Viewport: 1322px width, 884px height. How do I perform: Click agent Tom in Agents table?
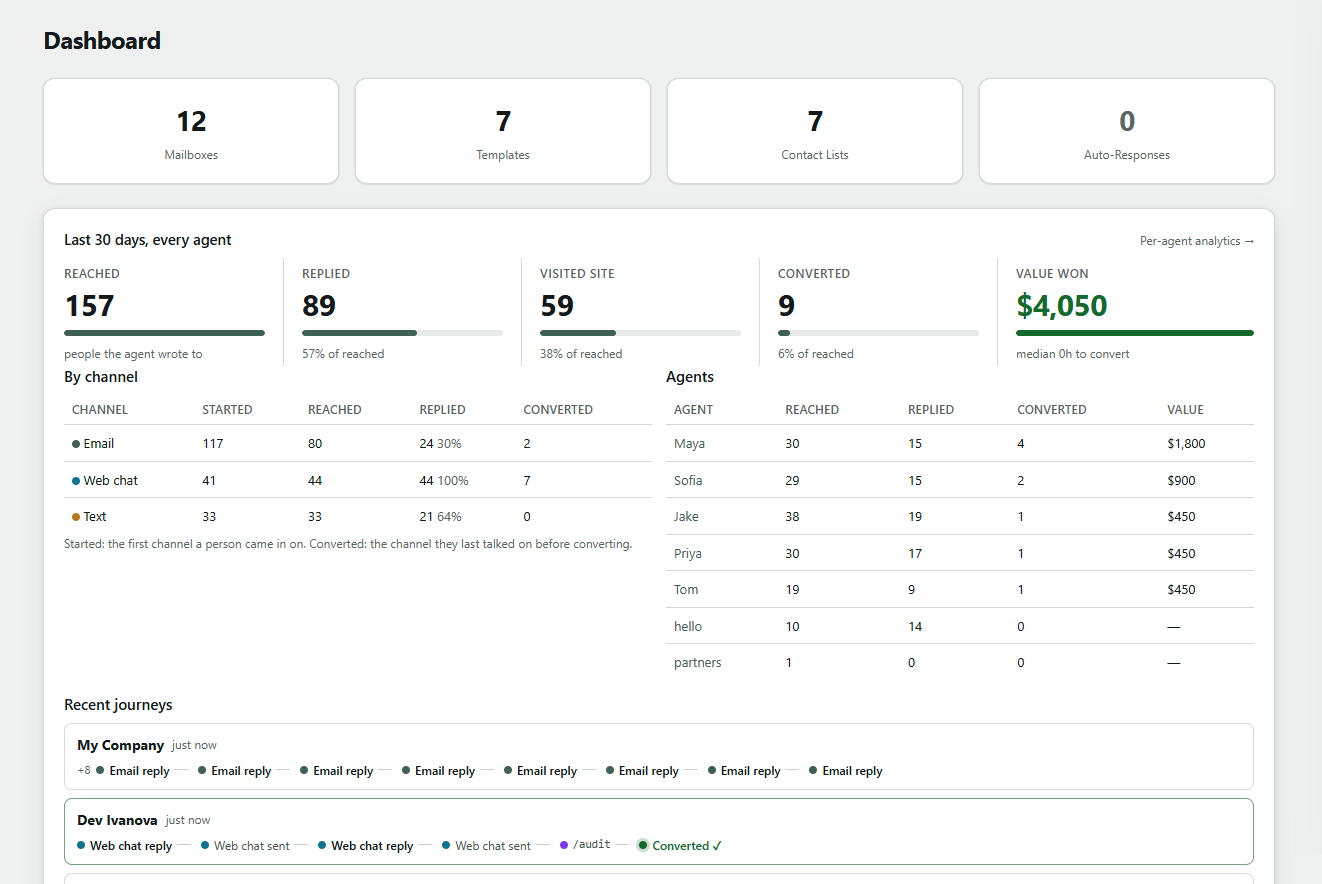pos(686,589)
